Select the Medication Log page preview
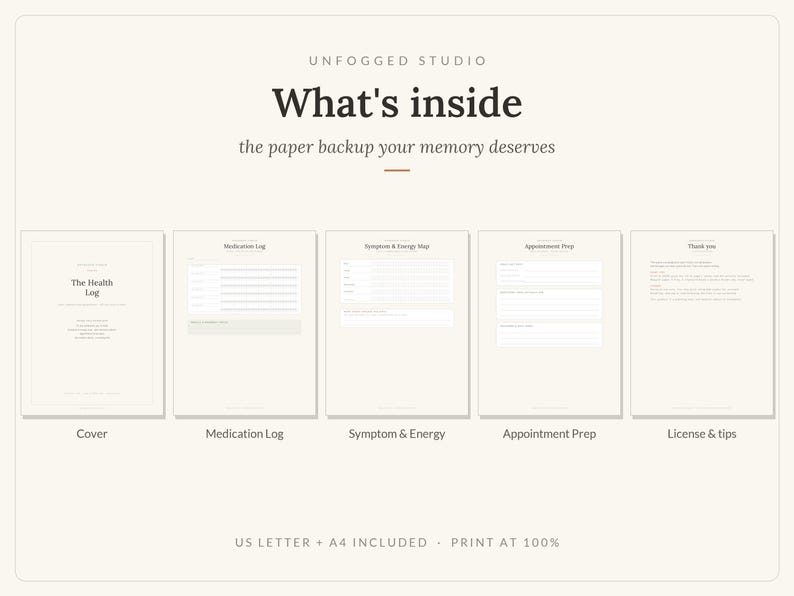 [x=245, y=323]
